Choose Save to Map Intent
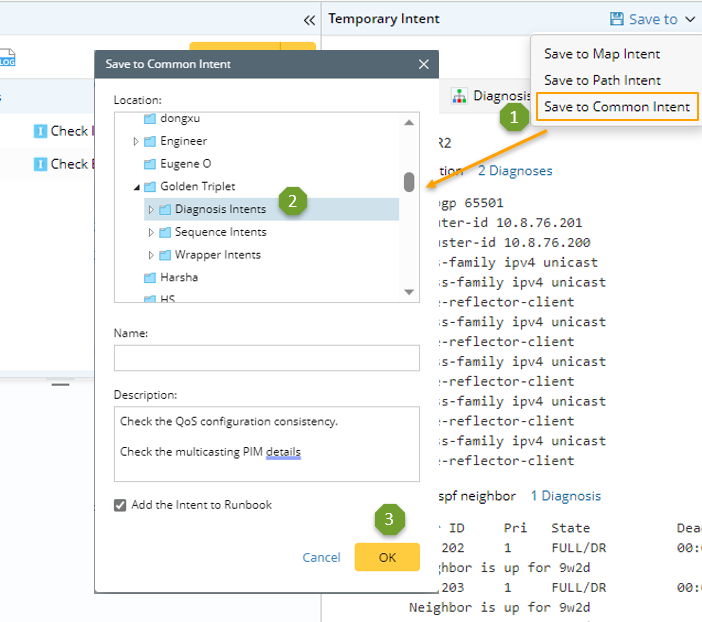The height and width of the screenshot is (622, 702). (602, 54)
